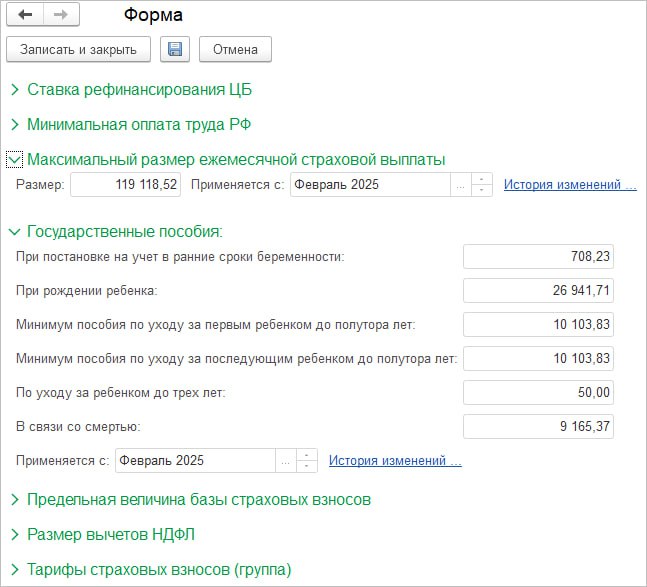Viewport: 647px width, 587px height.
Task: Open История изменений link under Государственные пособия
Action: pos(395,460)
